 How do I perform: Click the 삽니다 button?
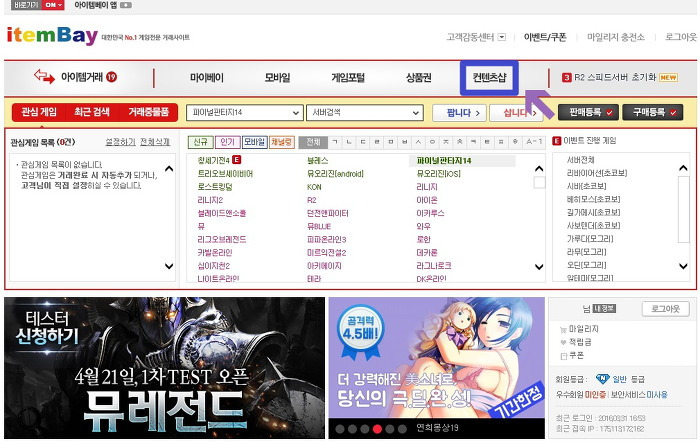(516, 113)
